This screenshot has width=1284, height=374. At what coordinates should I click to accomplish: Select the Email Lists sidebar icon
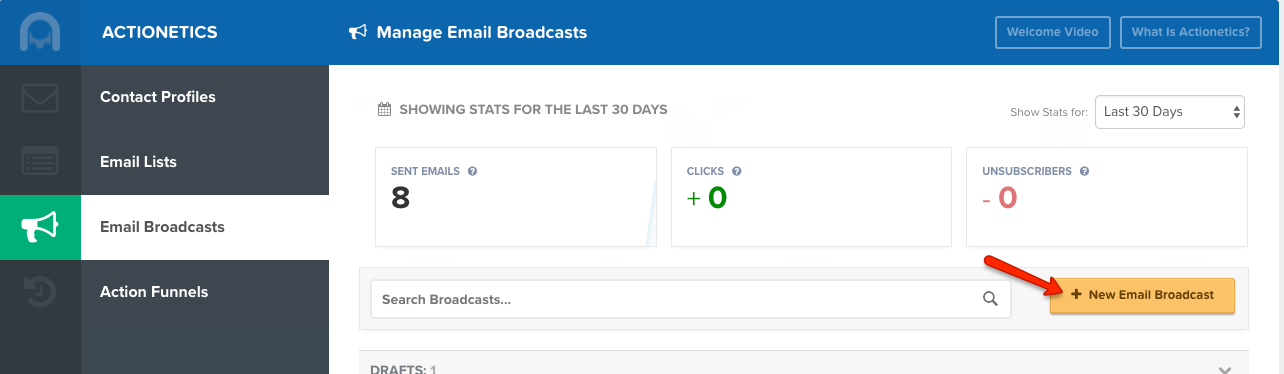40,162
